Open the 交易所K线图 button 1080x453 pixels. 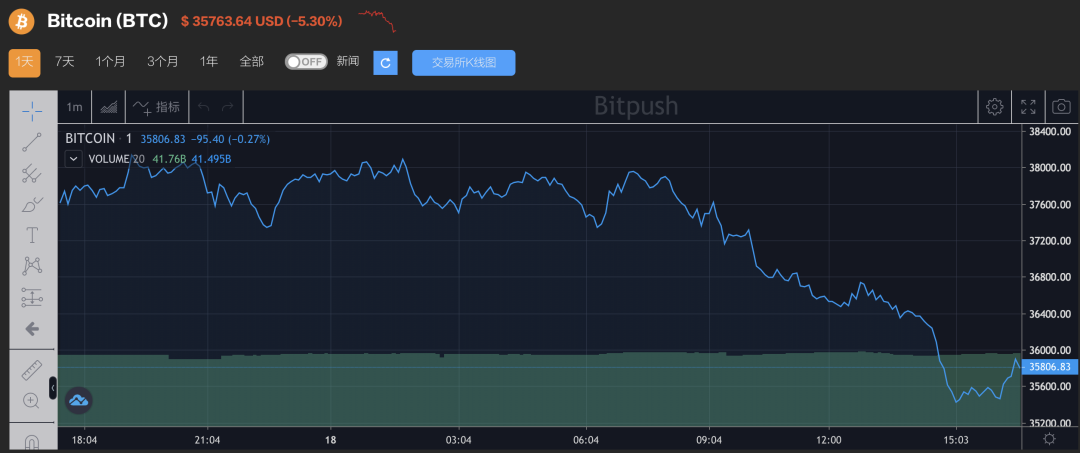pos(464,63)
